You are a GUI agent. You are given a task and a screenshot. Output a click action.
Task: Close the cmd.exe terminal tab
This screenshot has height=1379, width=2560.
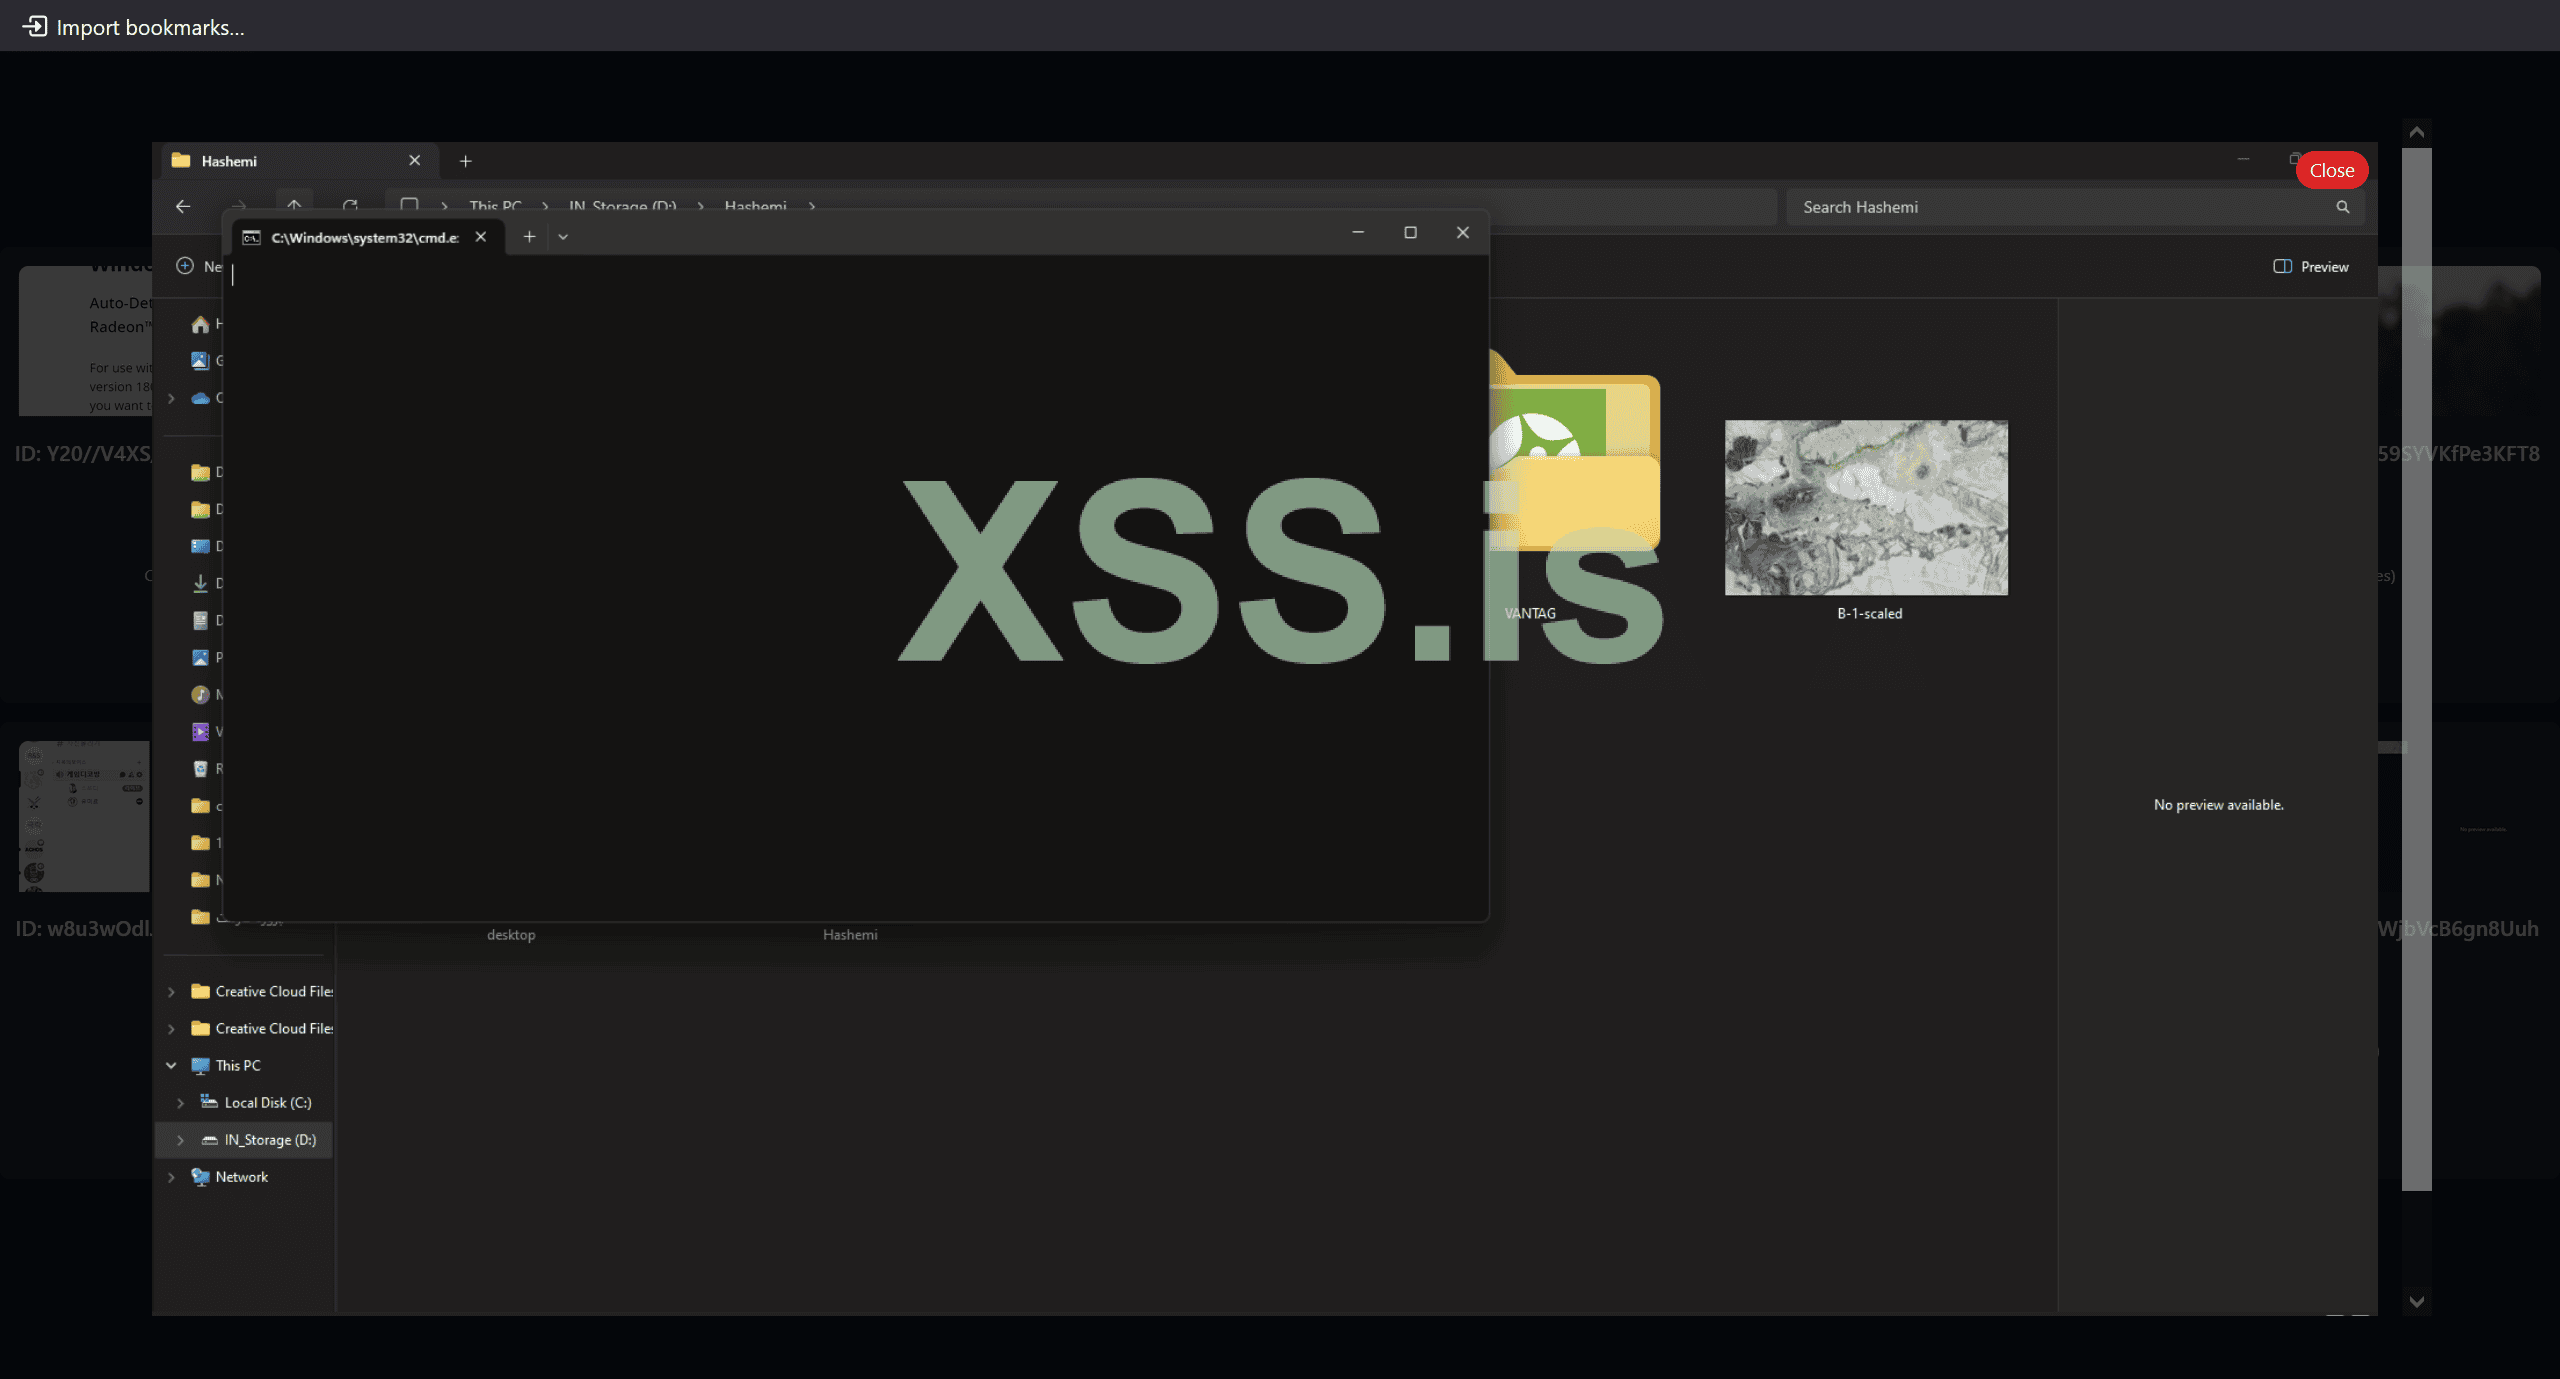(x=481, y=237)
